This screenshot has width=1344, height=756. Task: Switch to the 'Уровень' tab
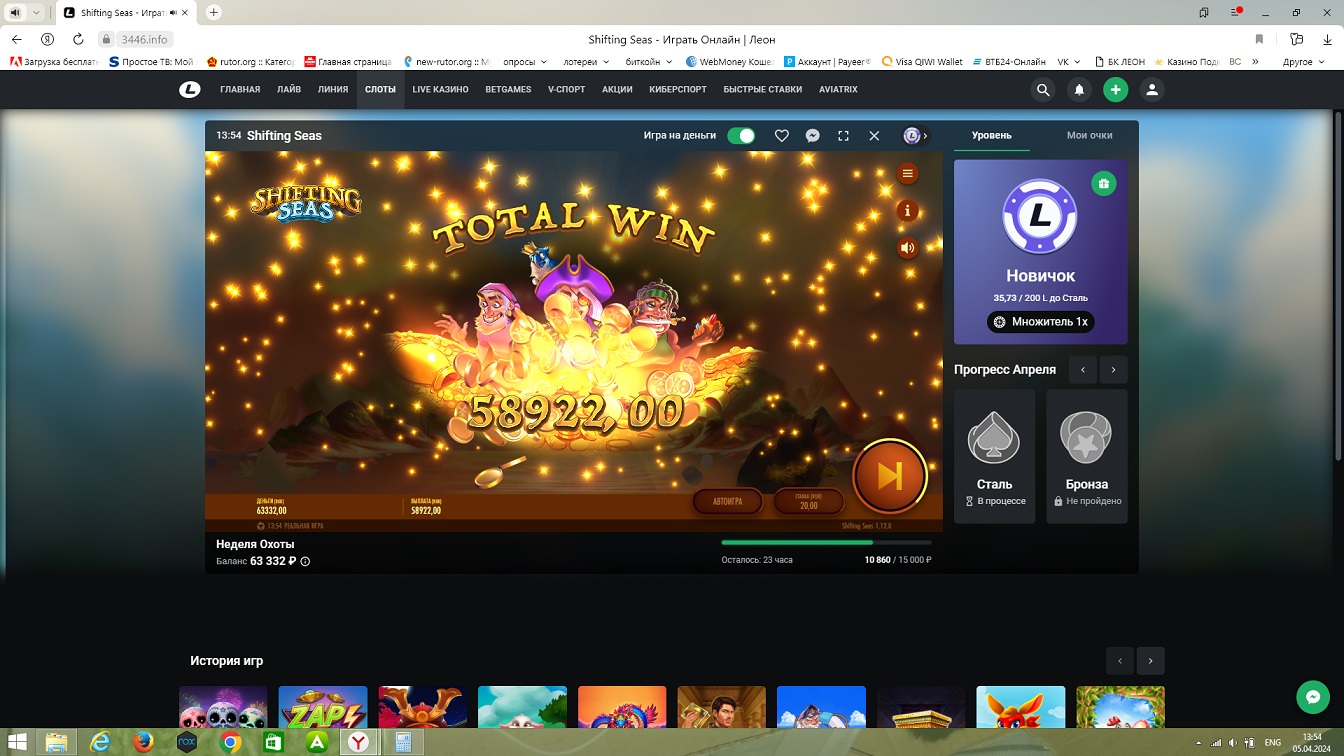992,136
